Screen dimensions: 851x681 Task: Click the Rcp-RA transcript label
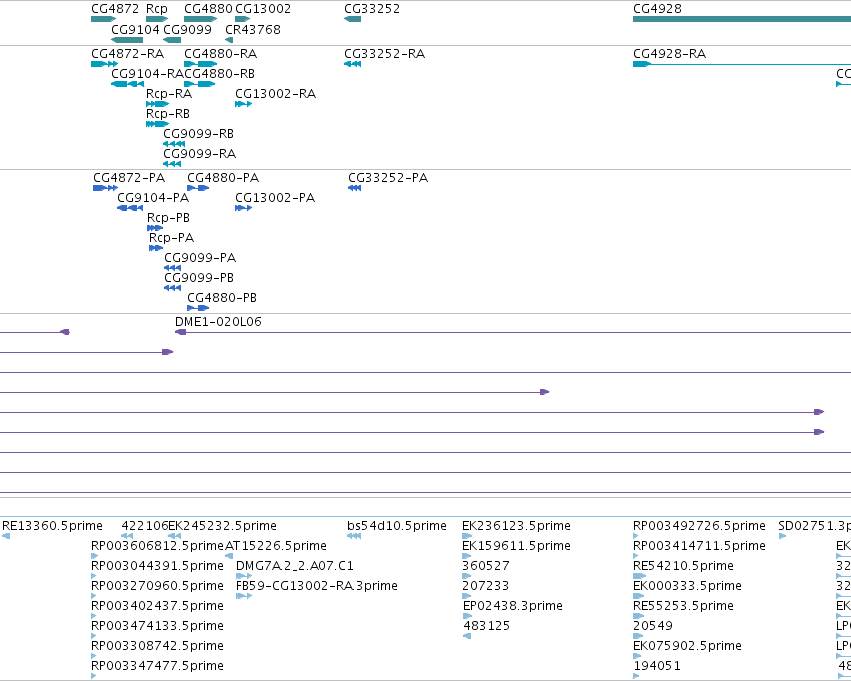point(169,94)
